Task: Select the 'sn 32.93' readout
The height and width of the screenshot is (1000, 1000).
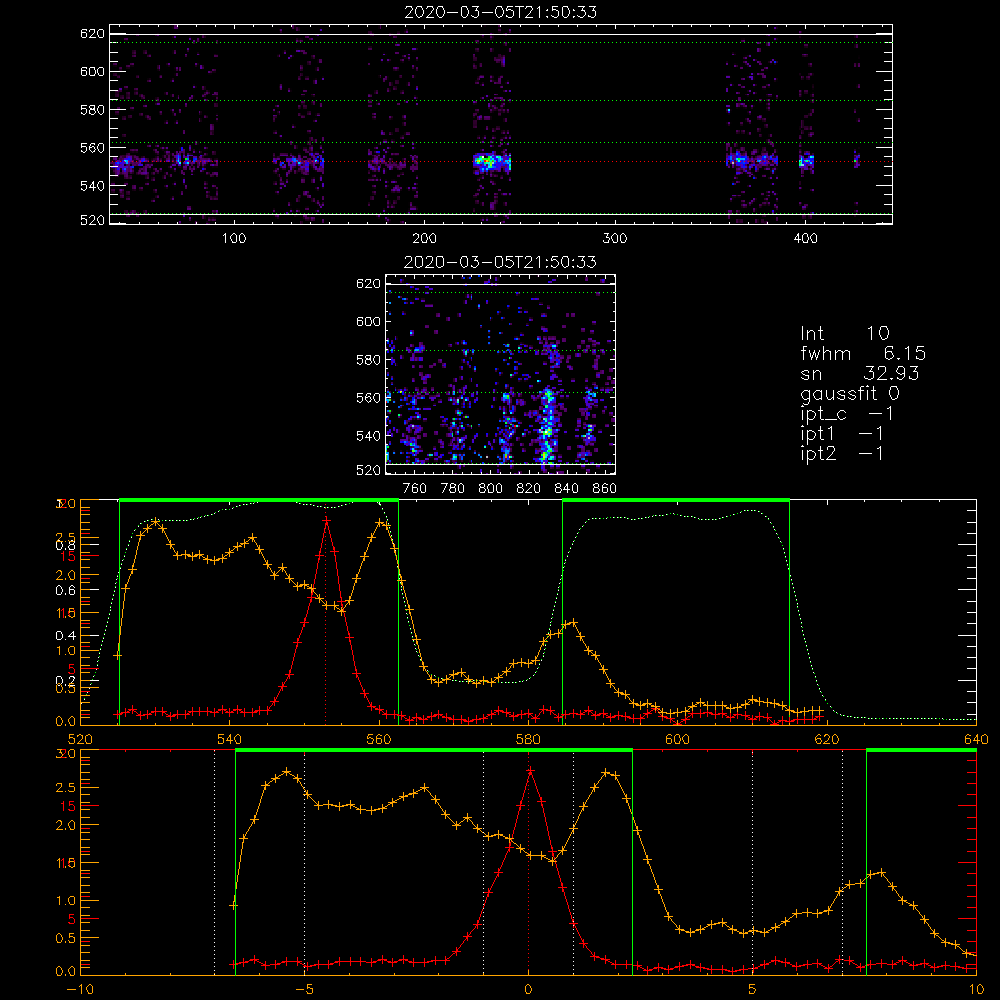Action: (x=860, y=373)
